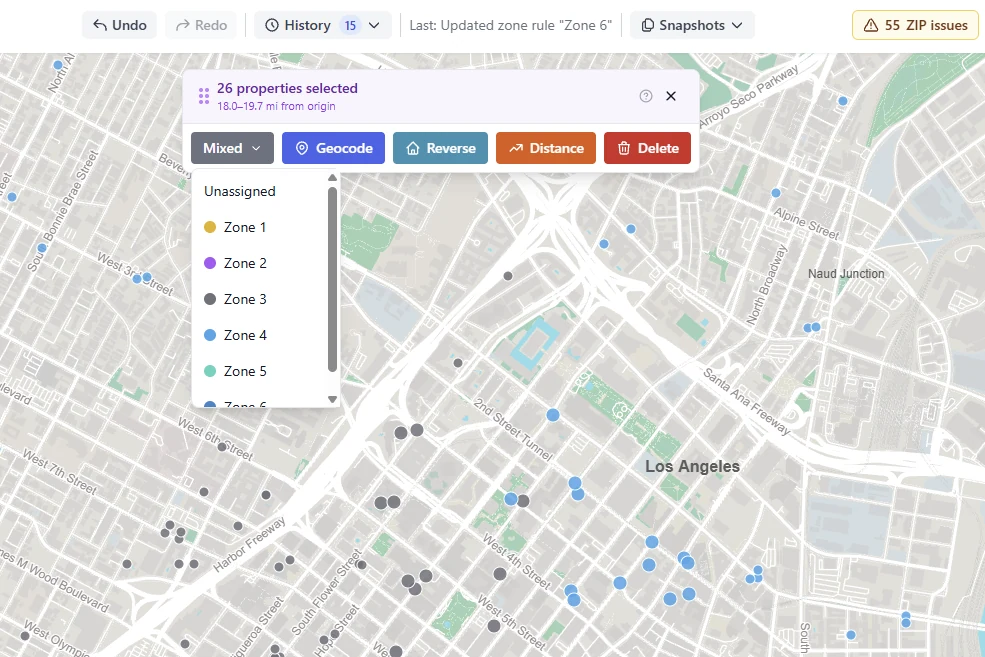985x657 pixels.
Task: Click the Snapshots copy icon
Action: (648, 25)
